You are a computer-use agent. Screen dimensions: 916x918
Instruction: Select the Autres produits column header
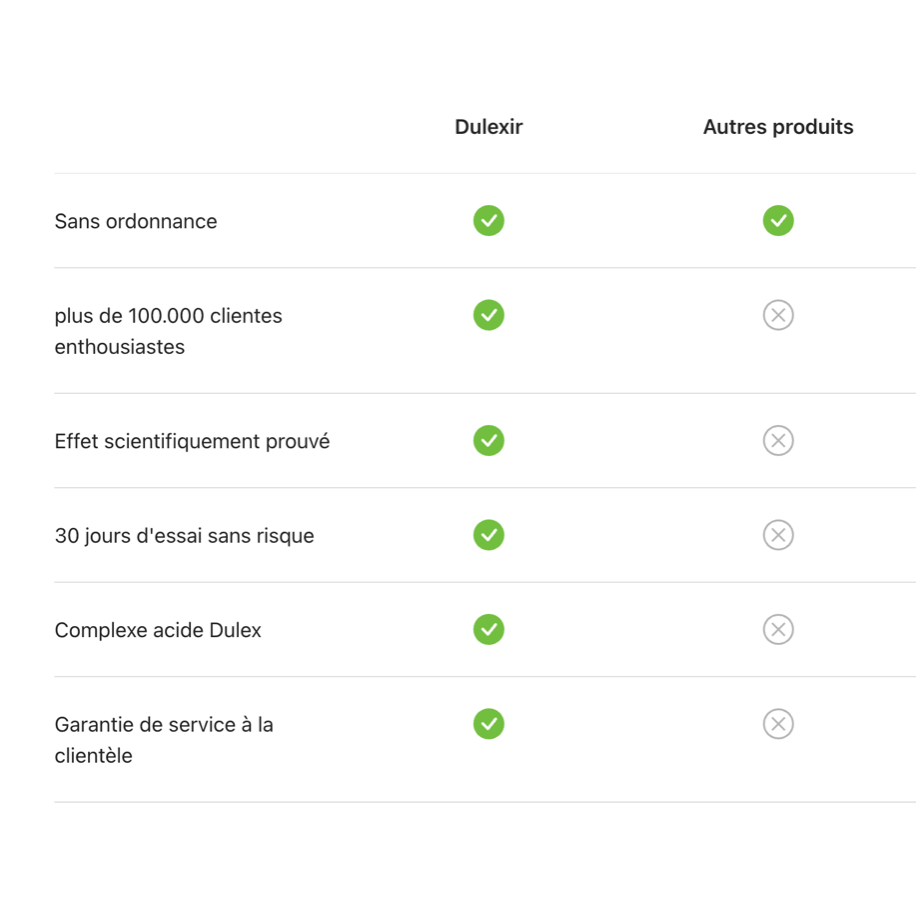point(778,126)
